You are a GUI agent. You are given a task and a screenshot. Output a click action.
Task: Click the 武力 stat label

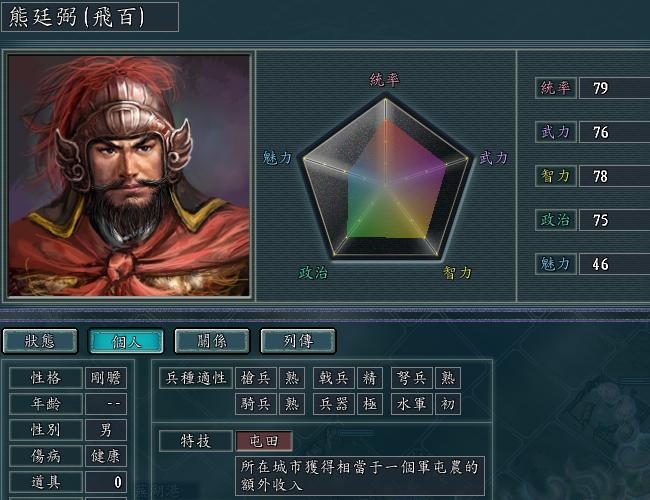pyautogui.click(x=555, y=132)
